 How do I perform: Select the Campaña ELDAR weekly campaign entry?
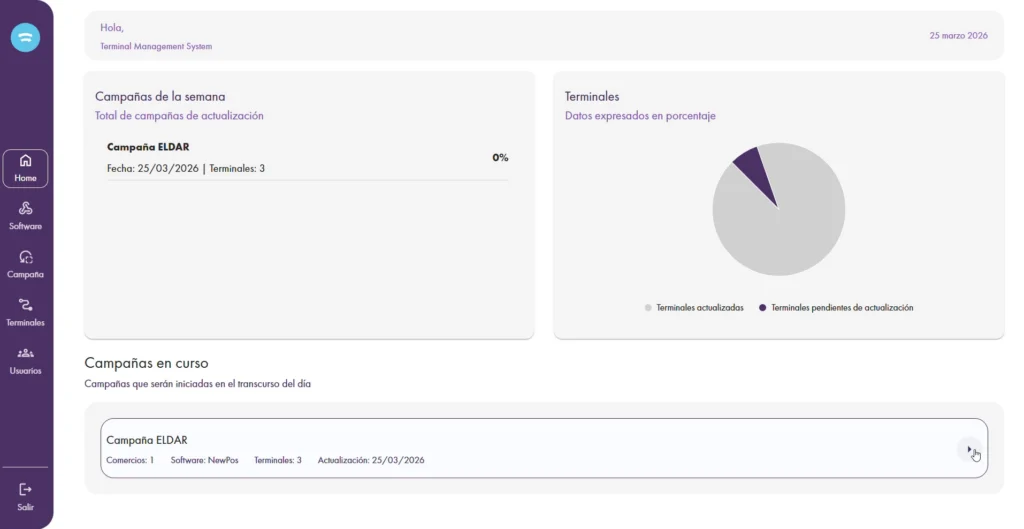coord(308,158)
